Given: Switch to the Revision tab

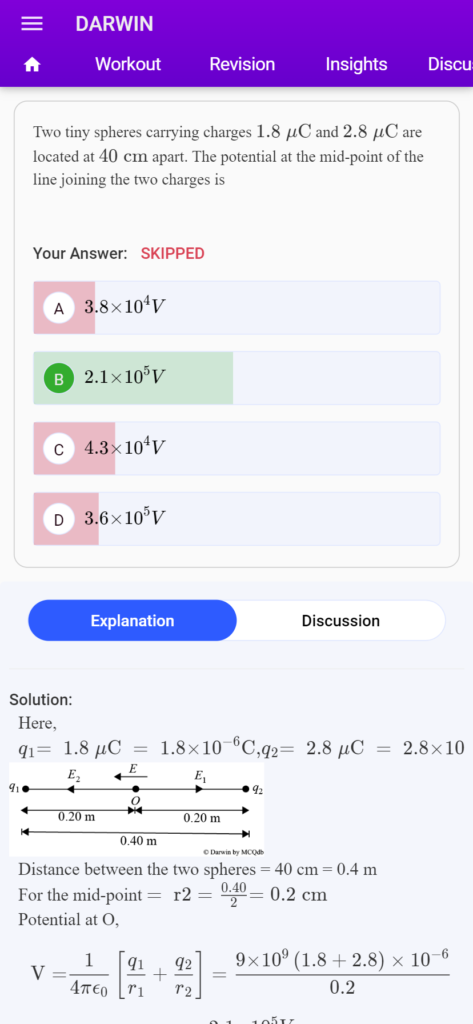Looking at the screenshot, I should [242, 65].
